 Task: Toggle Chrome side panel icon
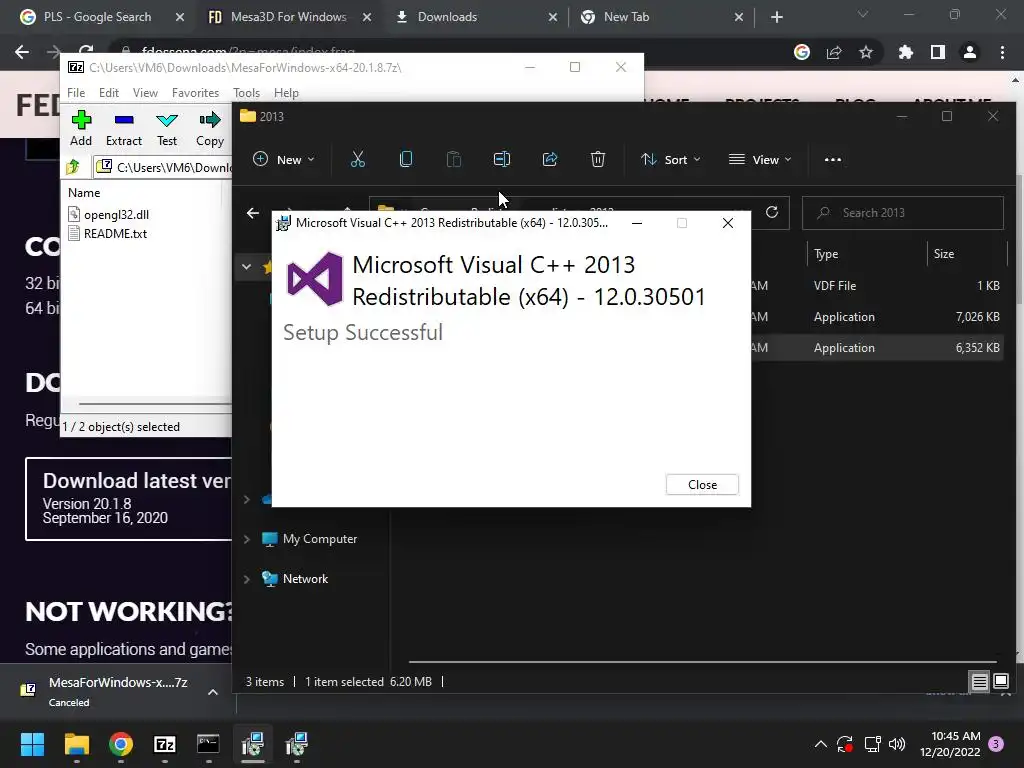pyautogui.click(x=937, y=52)
